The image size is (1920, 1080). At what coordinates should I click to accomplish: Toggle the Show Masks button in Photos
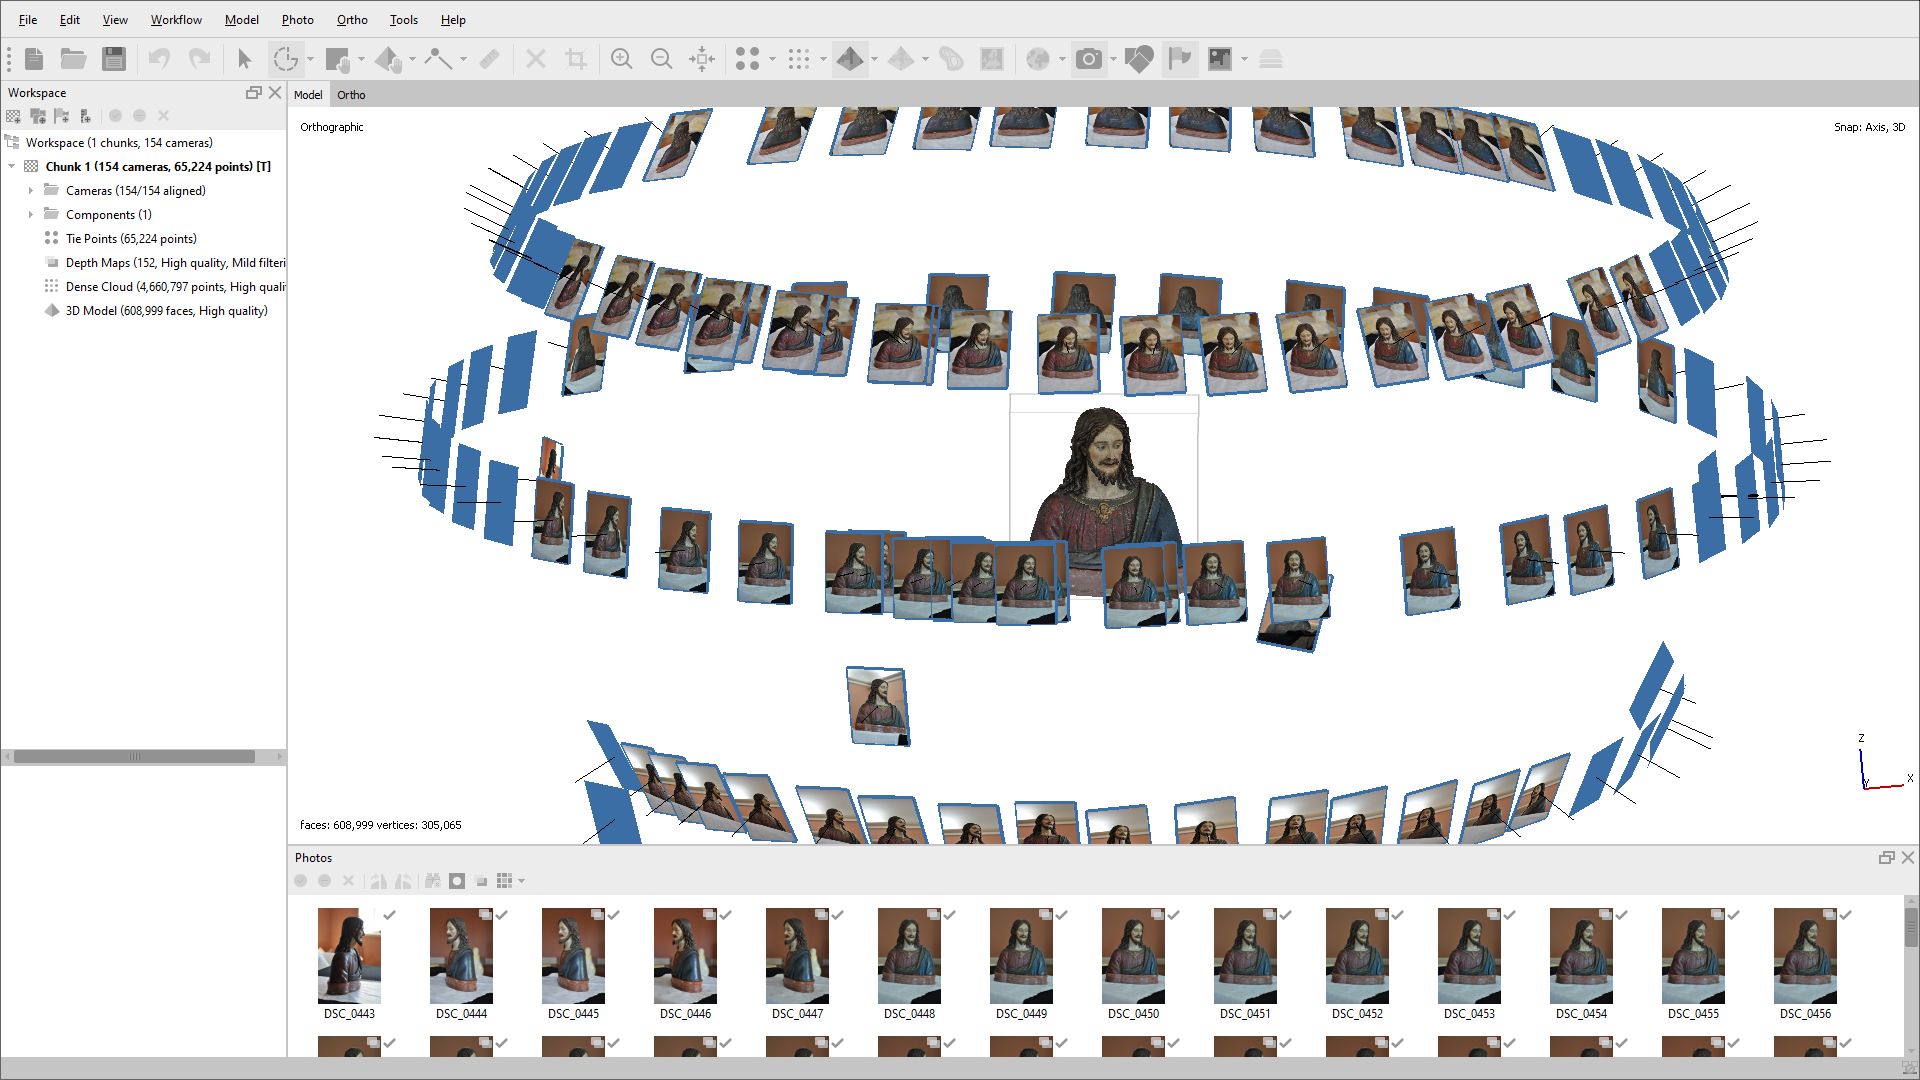point(457,881)
